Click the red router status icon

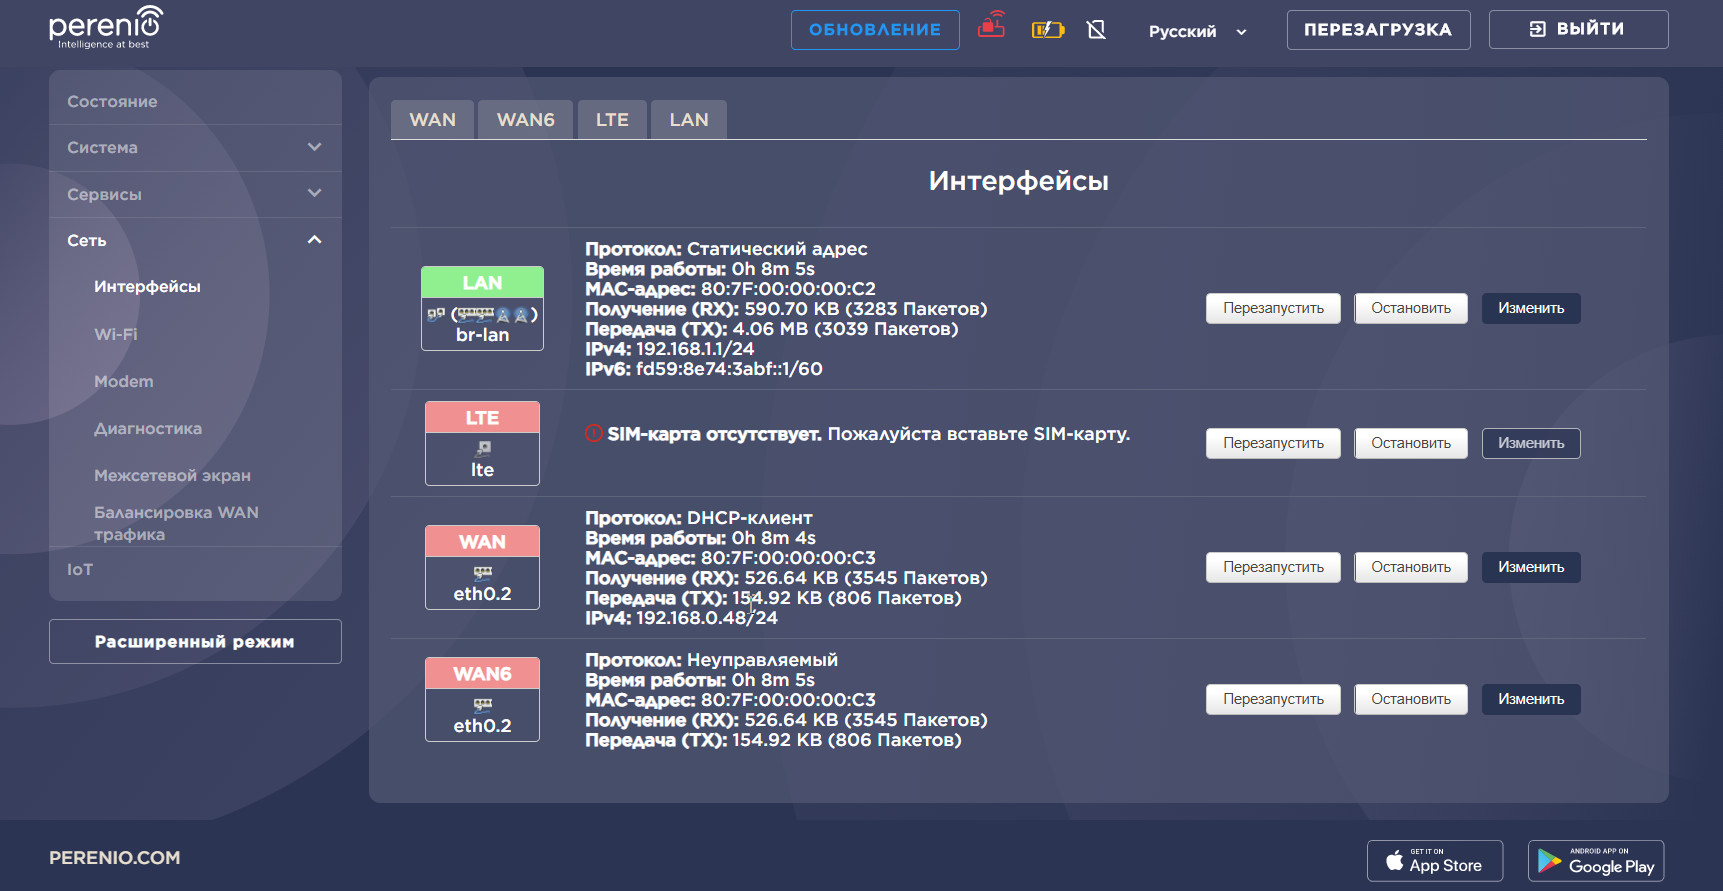click(x=991, y=24)
